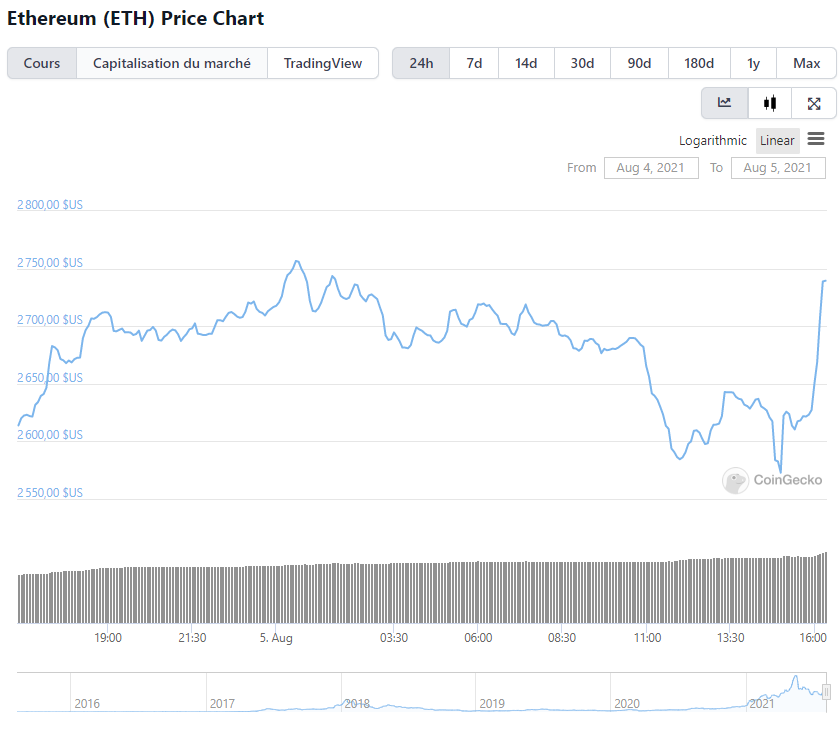The height and width of the screenshot is (736, 840).
Task: Open the From date field
Action: [x=651, y=168]
